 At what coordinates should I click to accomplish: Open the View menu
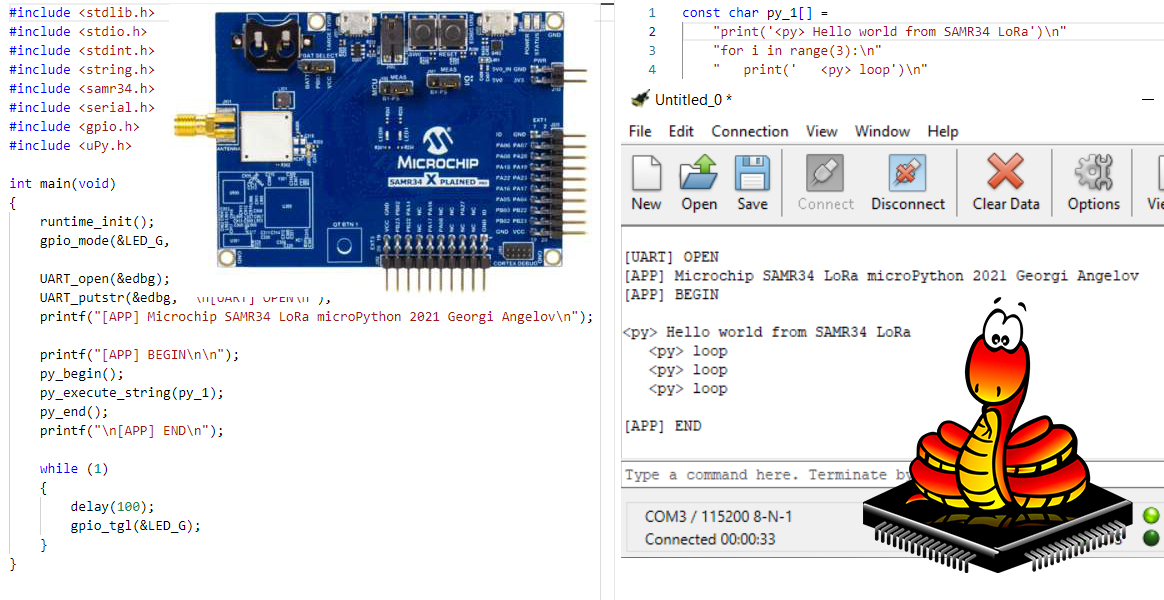(822, 131)
